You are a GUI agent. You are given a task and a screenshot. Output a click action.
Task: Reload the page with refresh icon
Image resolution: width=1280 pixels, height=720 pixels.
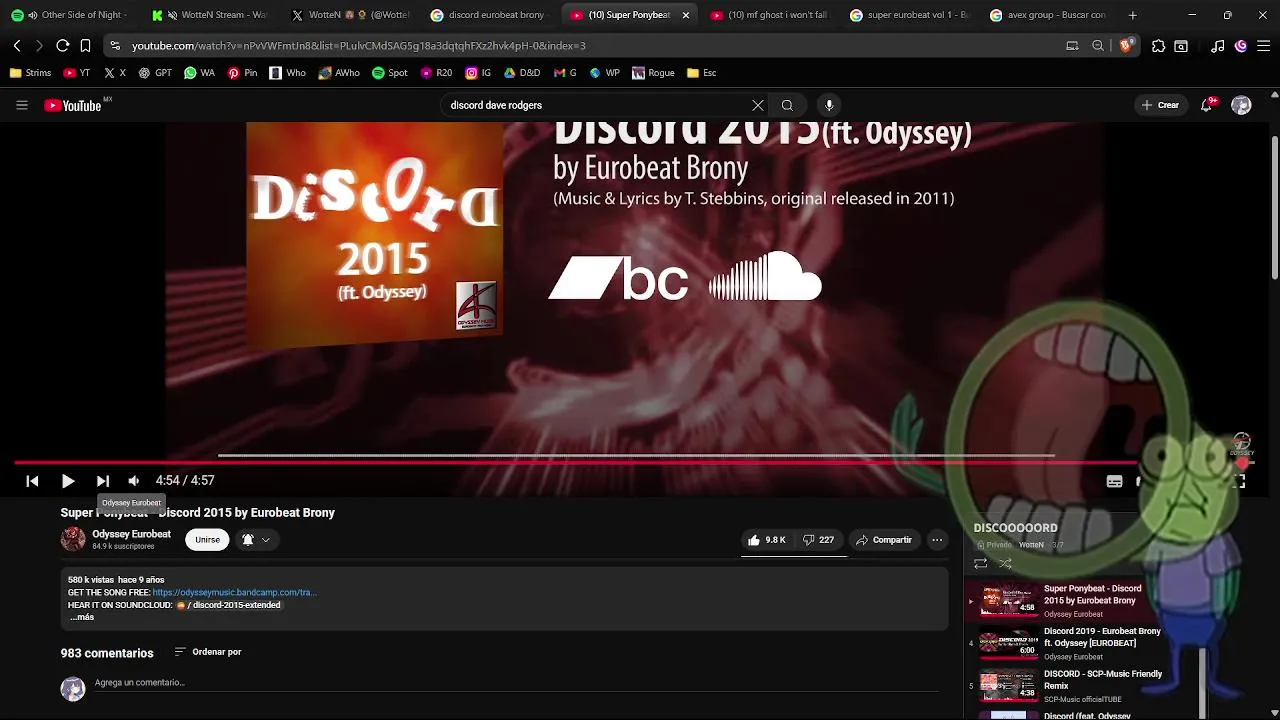tap(62, 46)
